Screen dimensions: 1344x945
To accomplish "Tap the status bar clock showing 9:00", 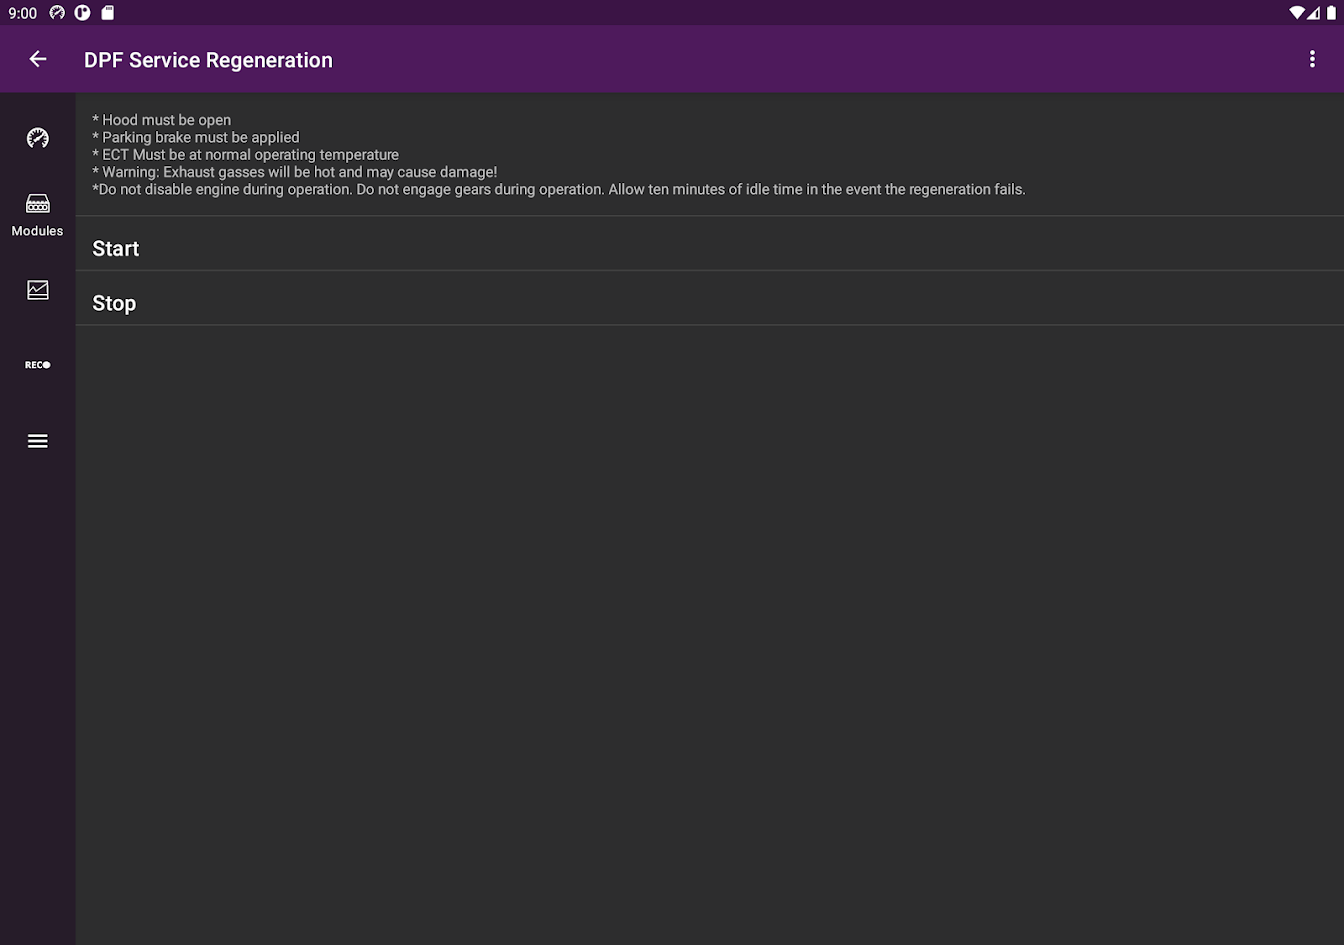I will 23,13.
